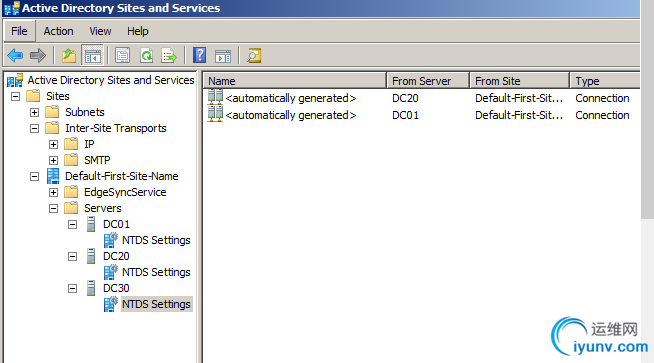Screen dimensions: 654x363
Task: Open Properties from the toolbar
Action: pyautogui.click(x=123, y=55)
